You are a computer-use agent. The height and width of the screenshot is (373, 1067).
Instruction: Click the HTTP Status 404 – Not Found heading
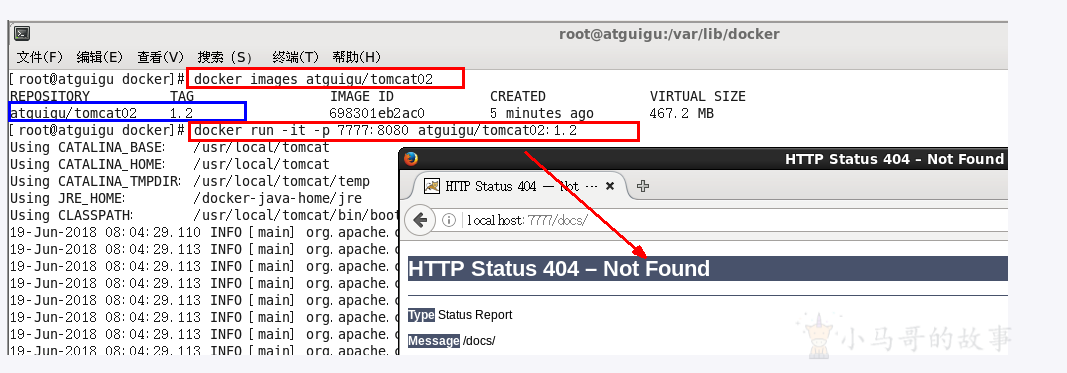(559, 268)
